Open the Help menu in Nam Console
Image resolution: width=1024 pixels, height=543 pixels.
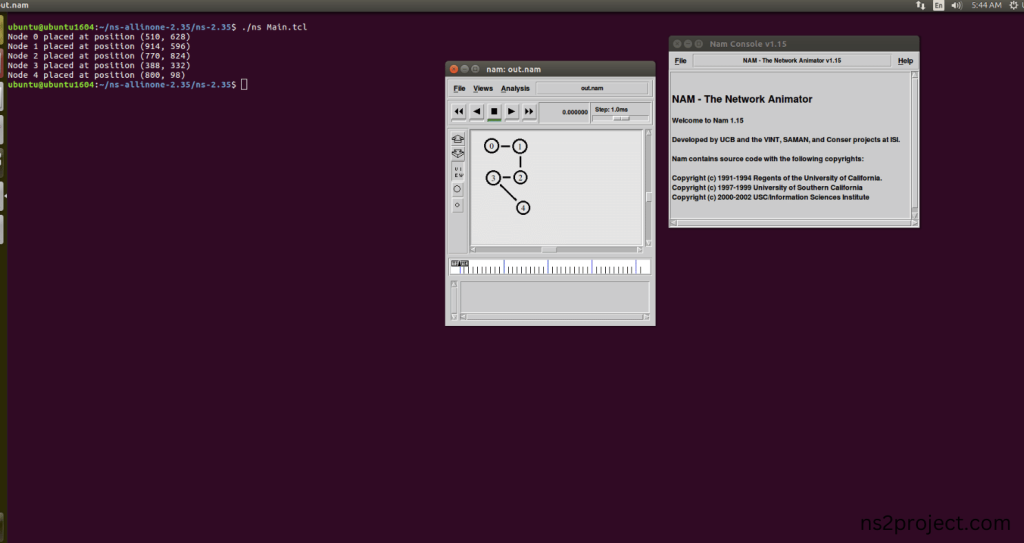(x=905, y=61)
